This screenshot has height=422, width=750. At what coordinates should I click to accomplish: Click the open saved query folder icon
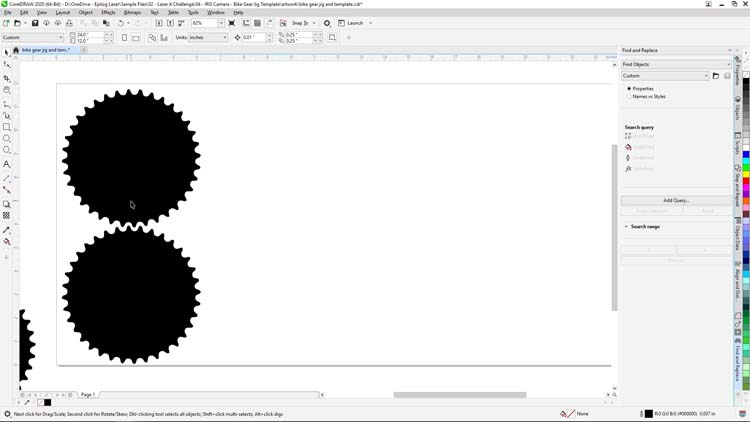pyautogui.click(x=716, y=76)
